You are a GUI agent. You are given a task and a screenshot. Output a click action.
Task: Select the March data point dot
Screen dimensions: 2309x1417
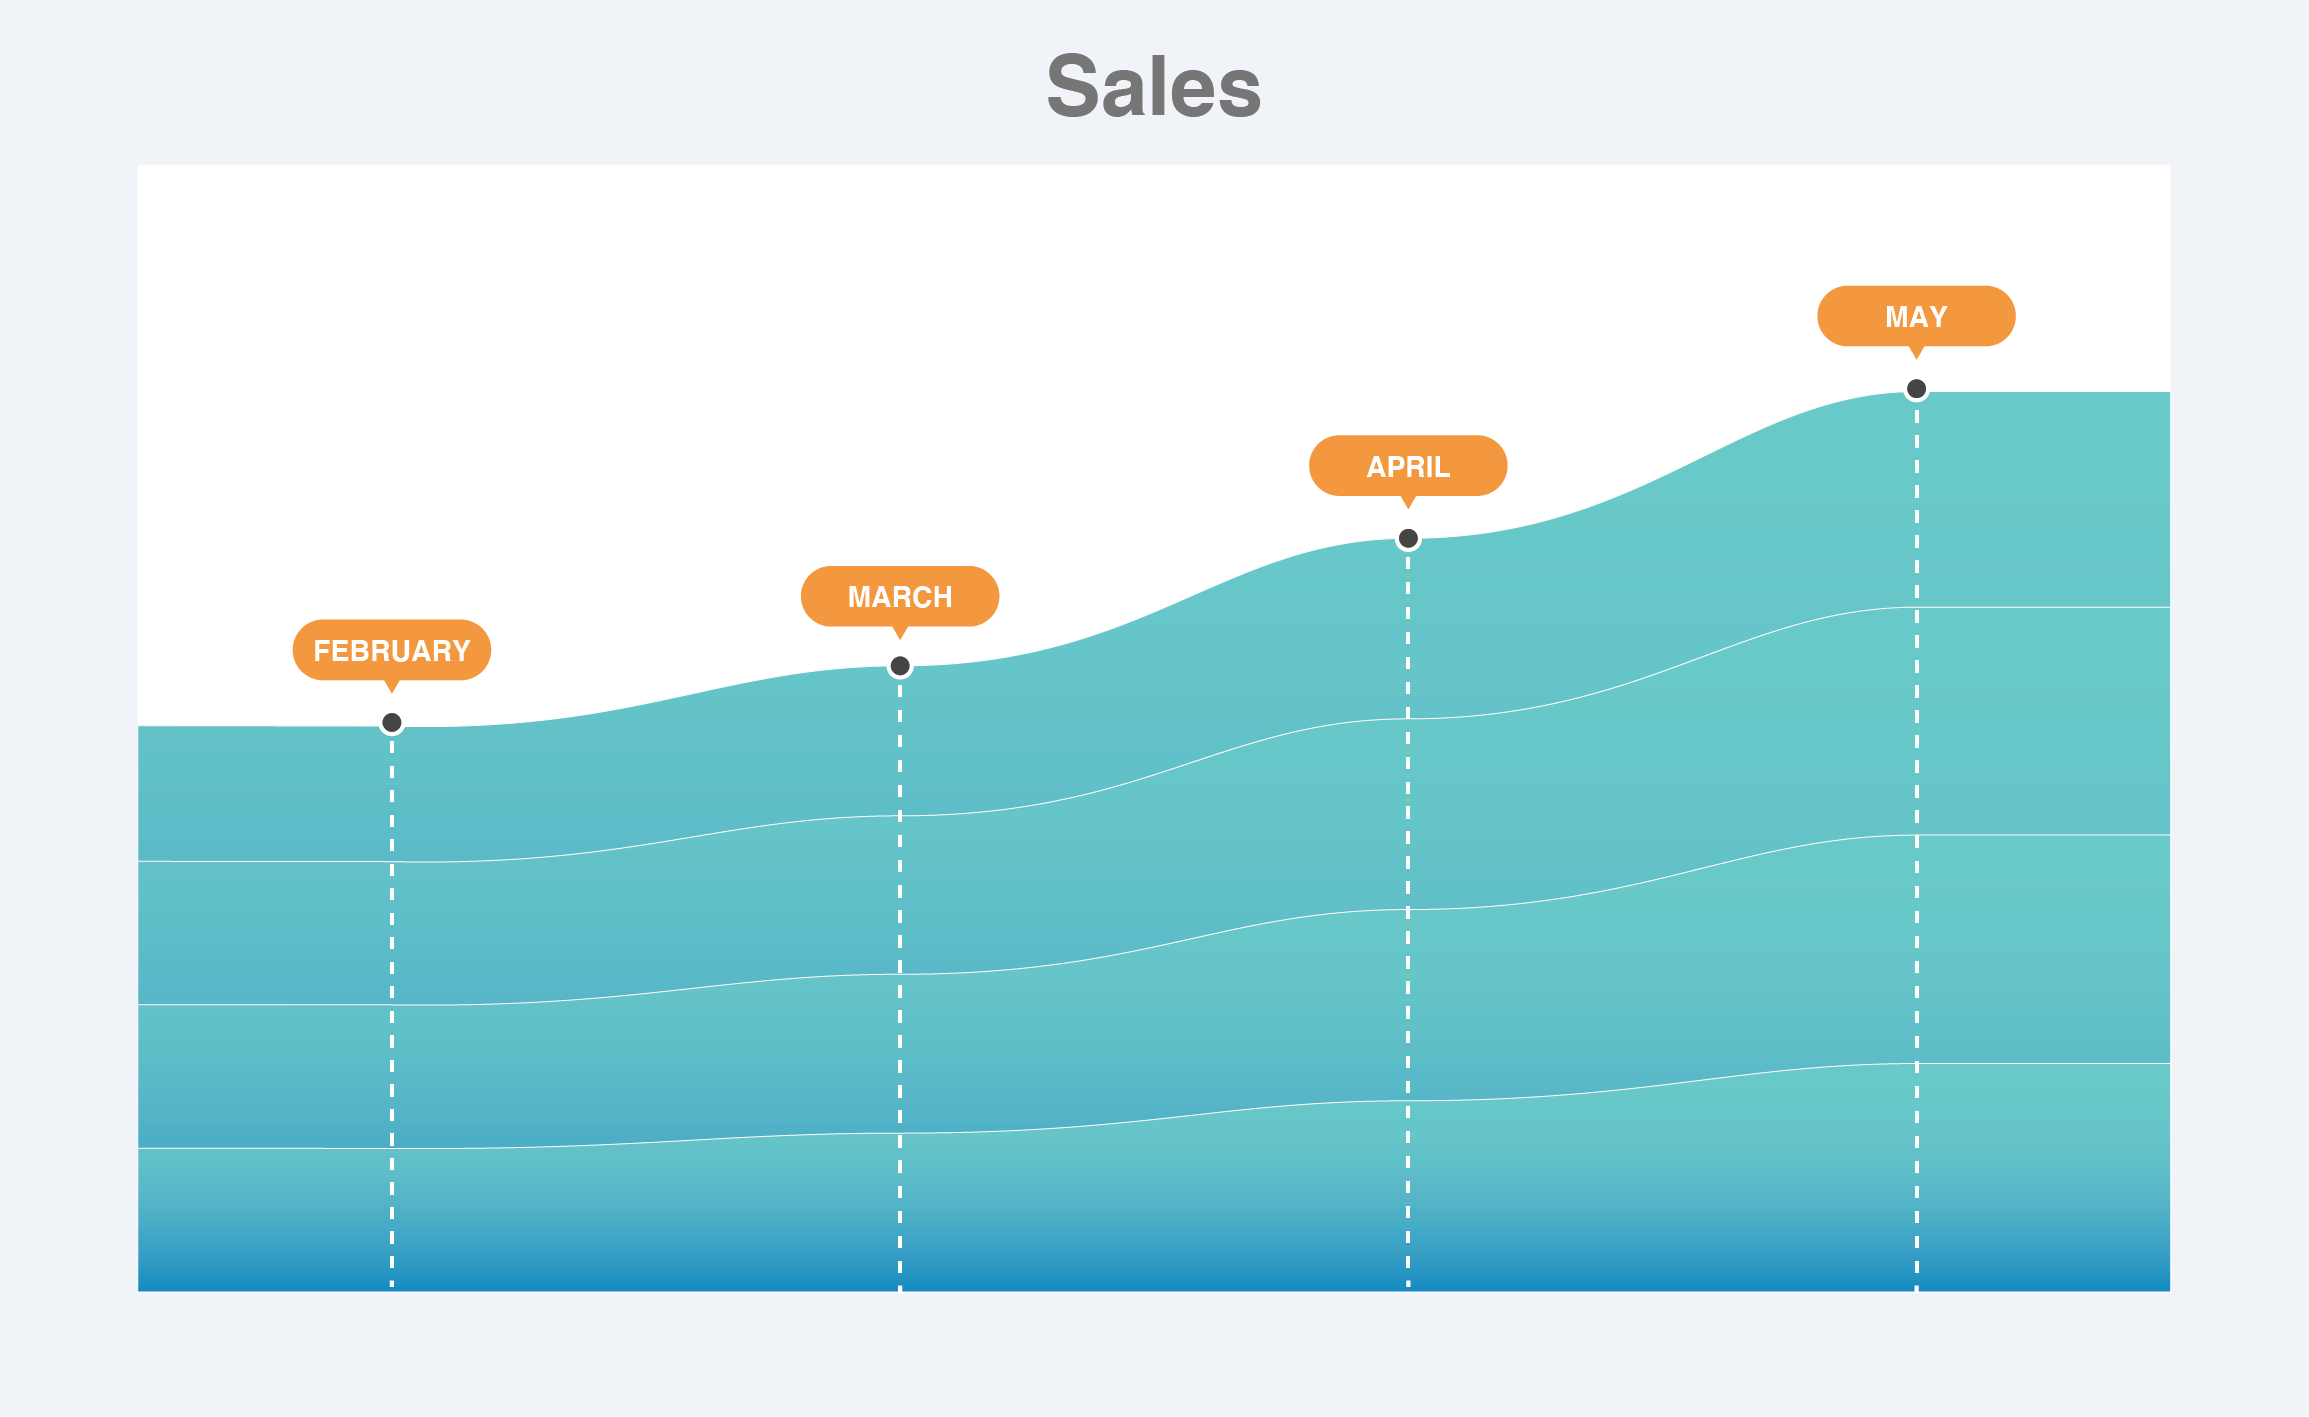(900, 666)
